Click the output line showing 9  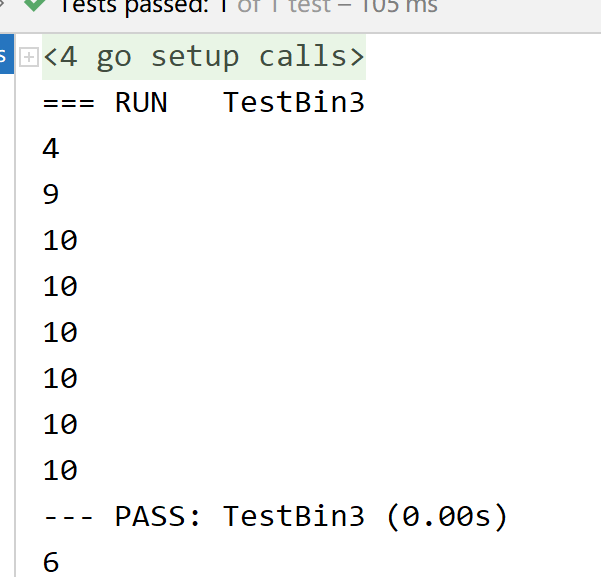[51, 195]
